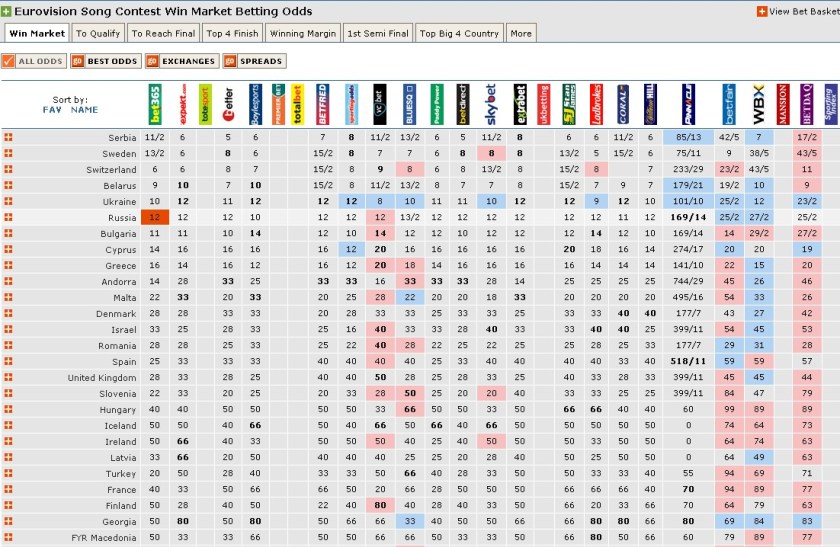840x547 pixels.
Task: Click the Coral bookmaker logo
Action: click(x=622, y=104)
